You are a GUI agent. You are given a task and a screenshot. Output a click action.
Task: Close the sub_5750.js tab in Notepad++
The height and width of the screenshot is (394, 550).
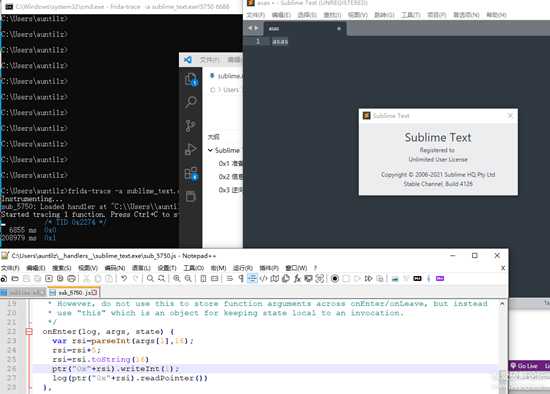click(x=94, y=292)
